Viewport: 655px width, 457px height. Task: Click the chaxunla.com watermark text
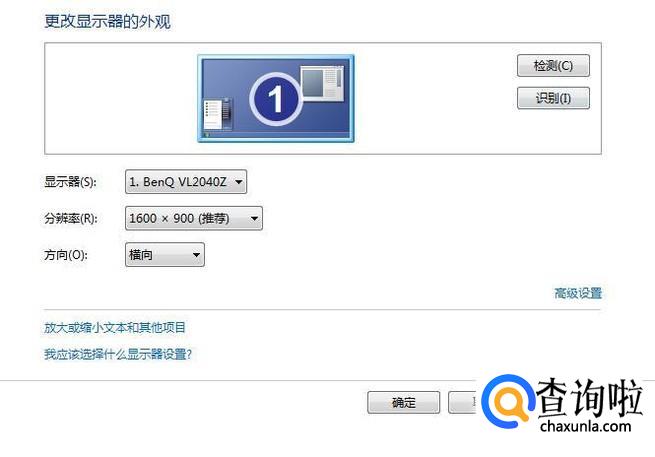point(585,426)
